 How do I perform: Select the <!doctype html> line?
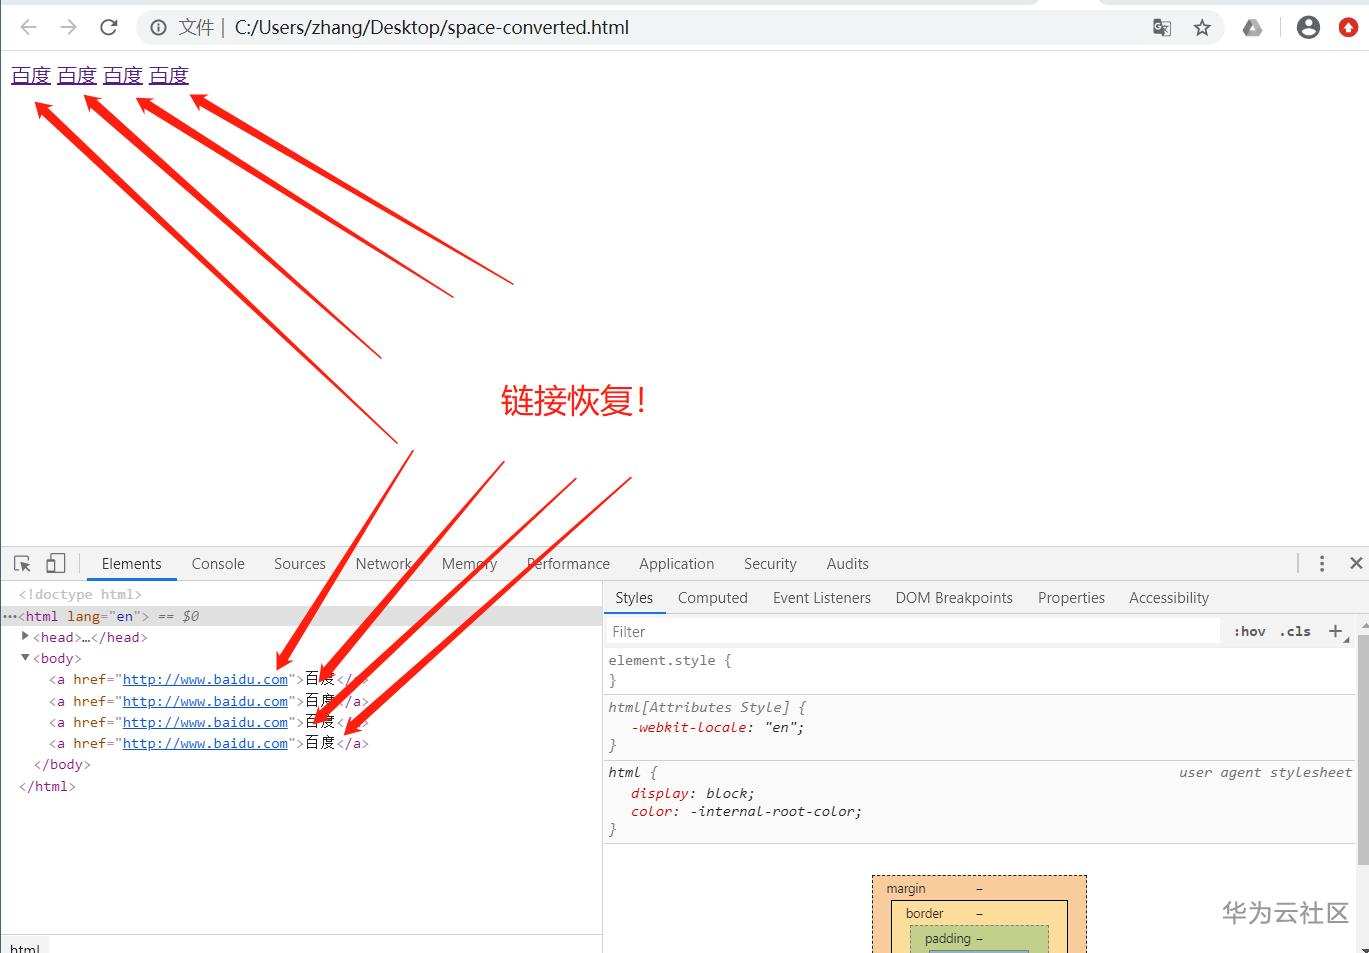(x=80, y=594)
